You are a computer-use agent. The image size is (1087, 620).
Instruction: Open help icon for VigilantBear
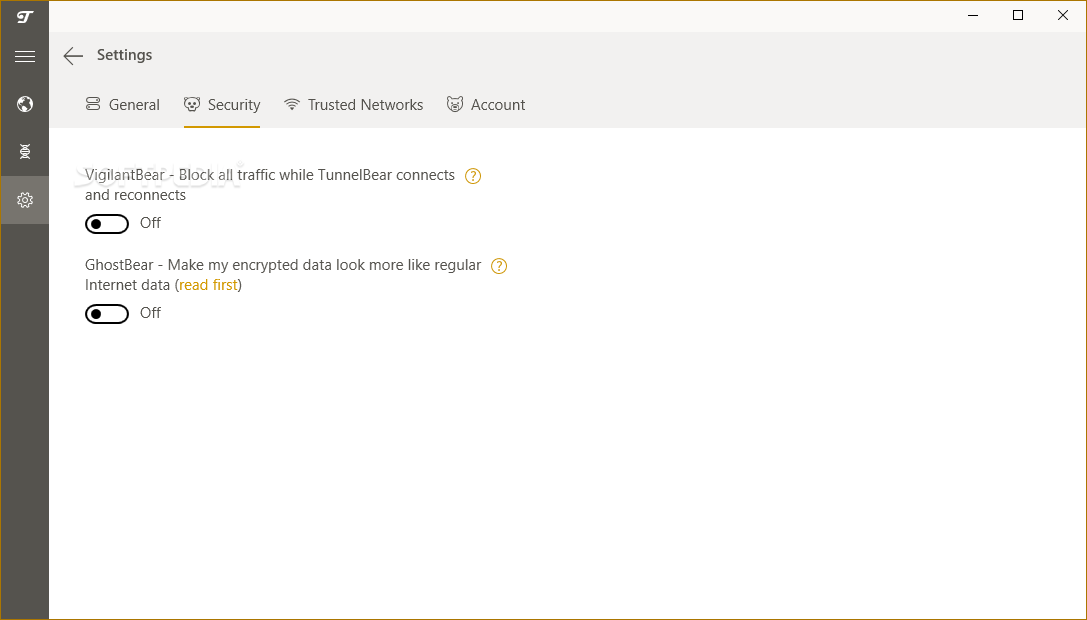[473, 176]
